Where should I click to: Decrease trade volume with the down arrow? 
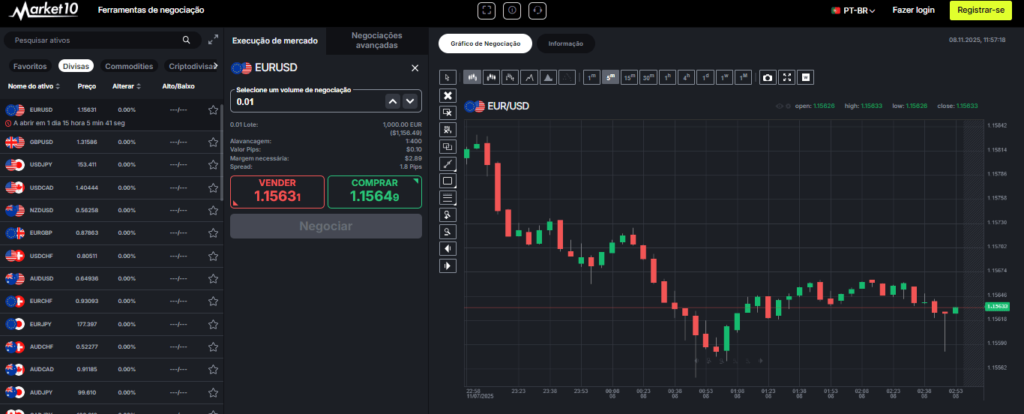click(410, 101)
